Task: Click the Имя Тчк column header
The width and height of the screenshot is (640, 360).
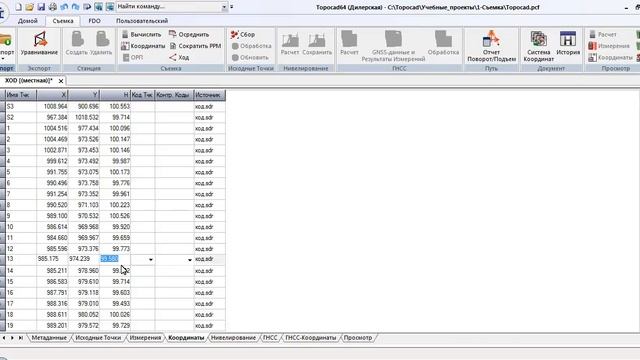Action: point(21,95)
